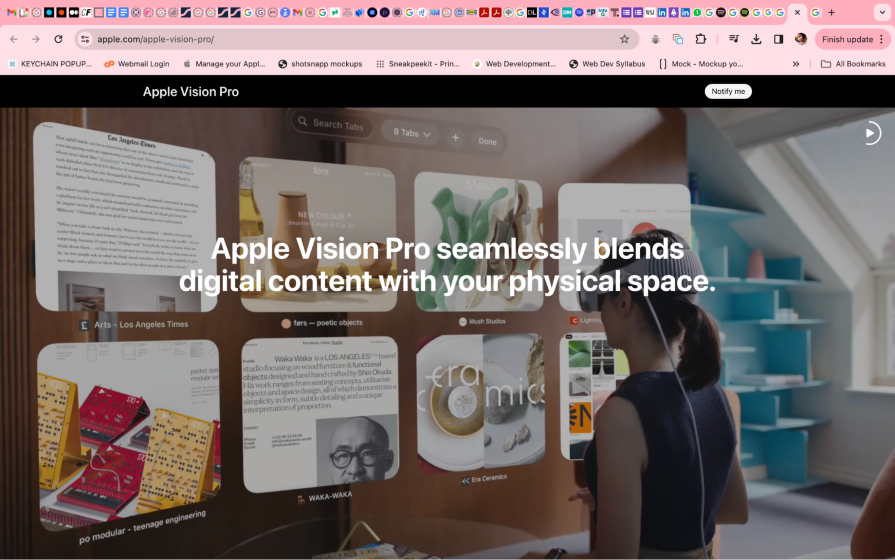Open the All Bookmarks folder

coord(852,63)
